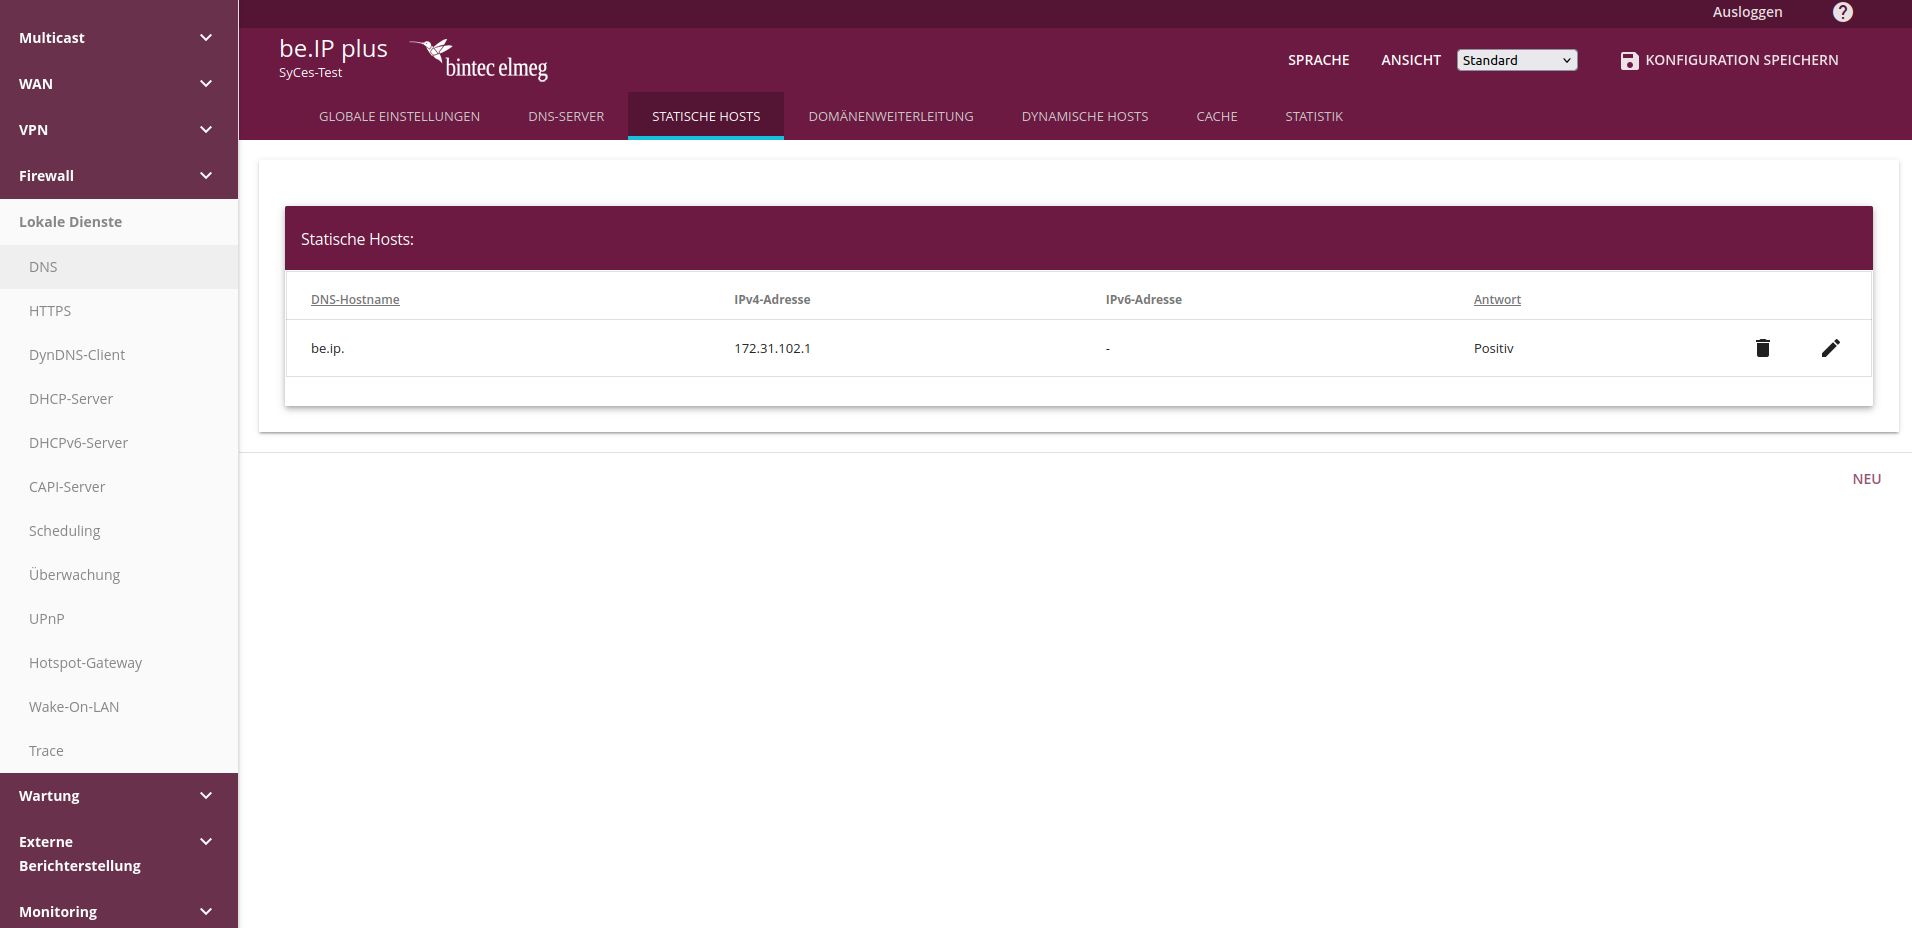This screenshot has width=1912, height=928.
Task: Click the Statische Hosts panel heading
Action: tap(357, 240)
